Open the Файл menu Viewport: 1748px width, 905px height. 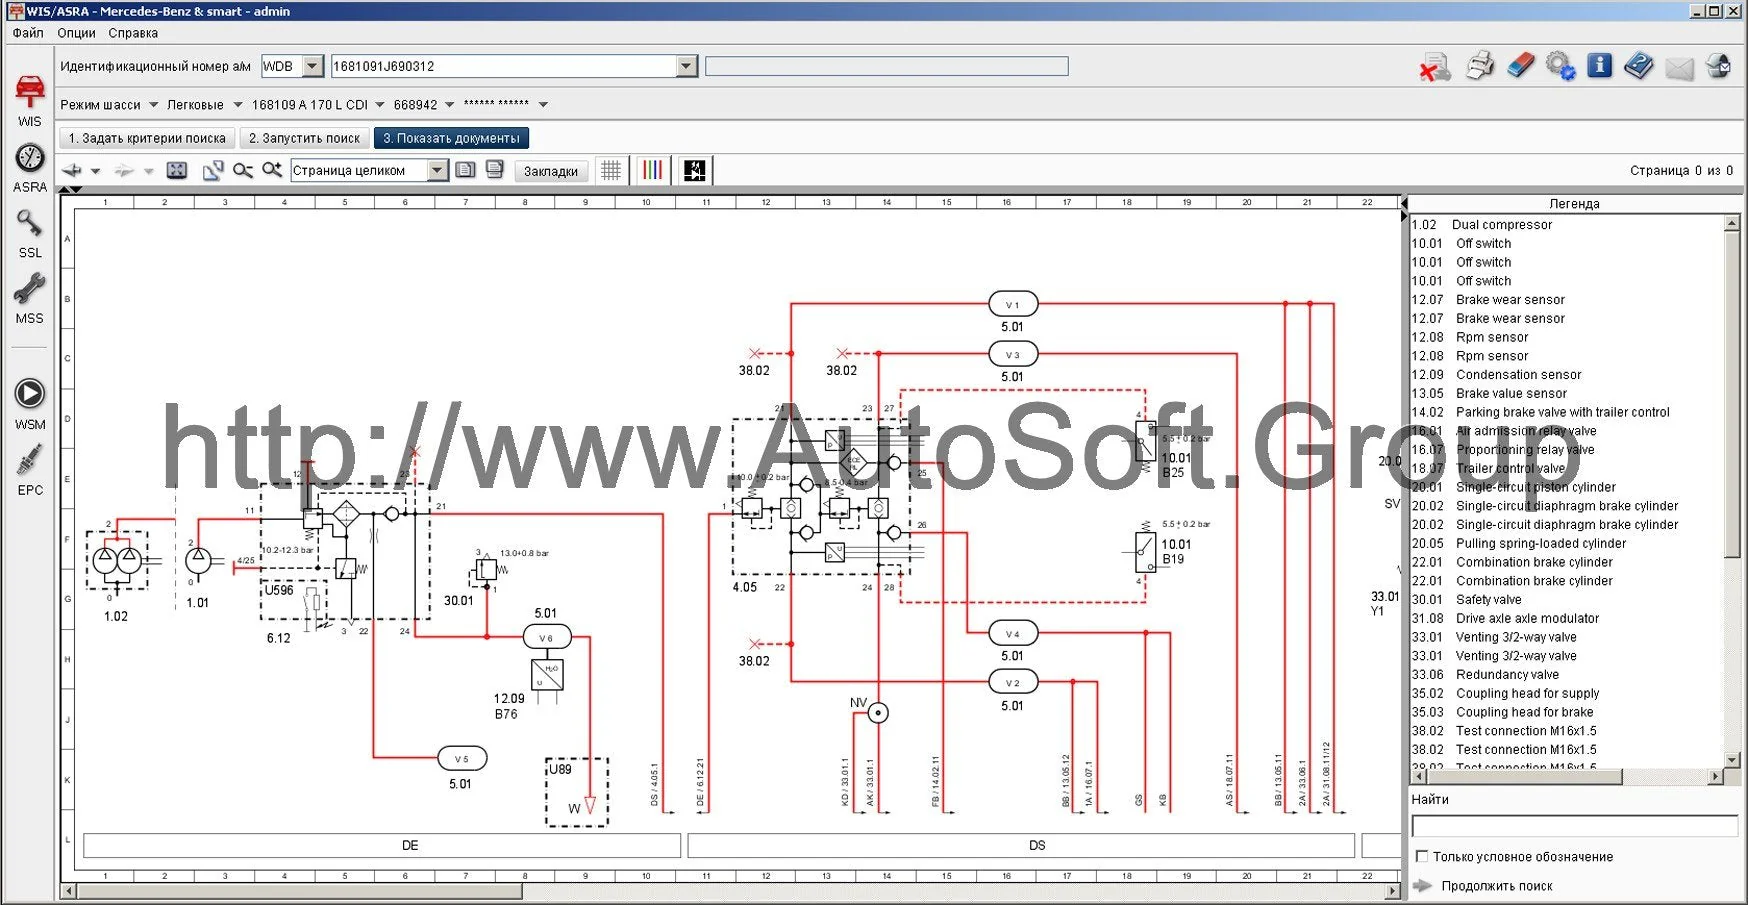coord(28,33)
